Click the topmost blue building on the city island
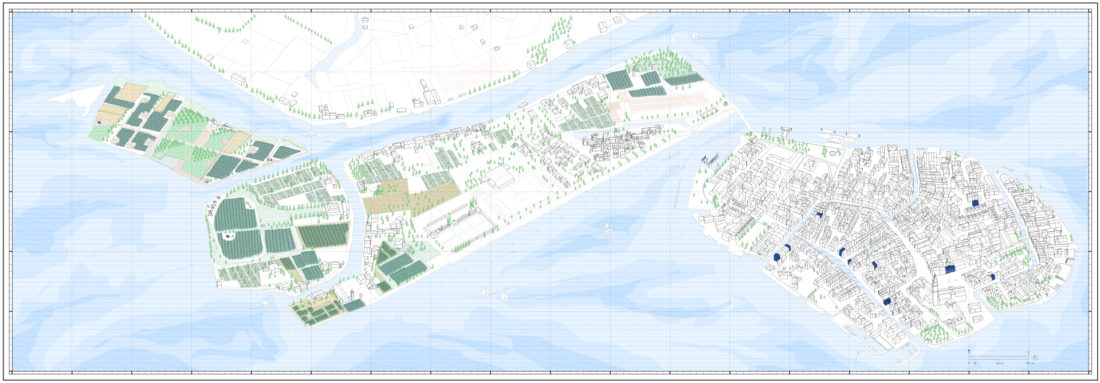The image size is (1100, 383). 974,202
